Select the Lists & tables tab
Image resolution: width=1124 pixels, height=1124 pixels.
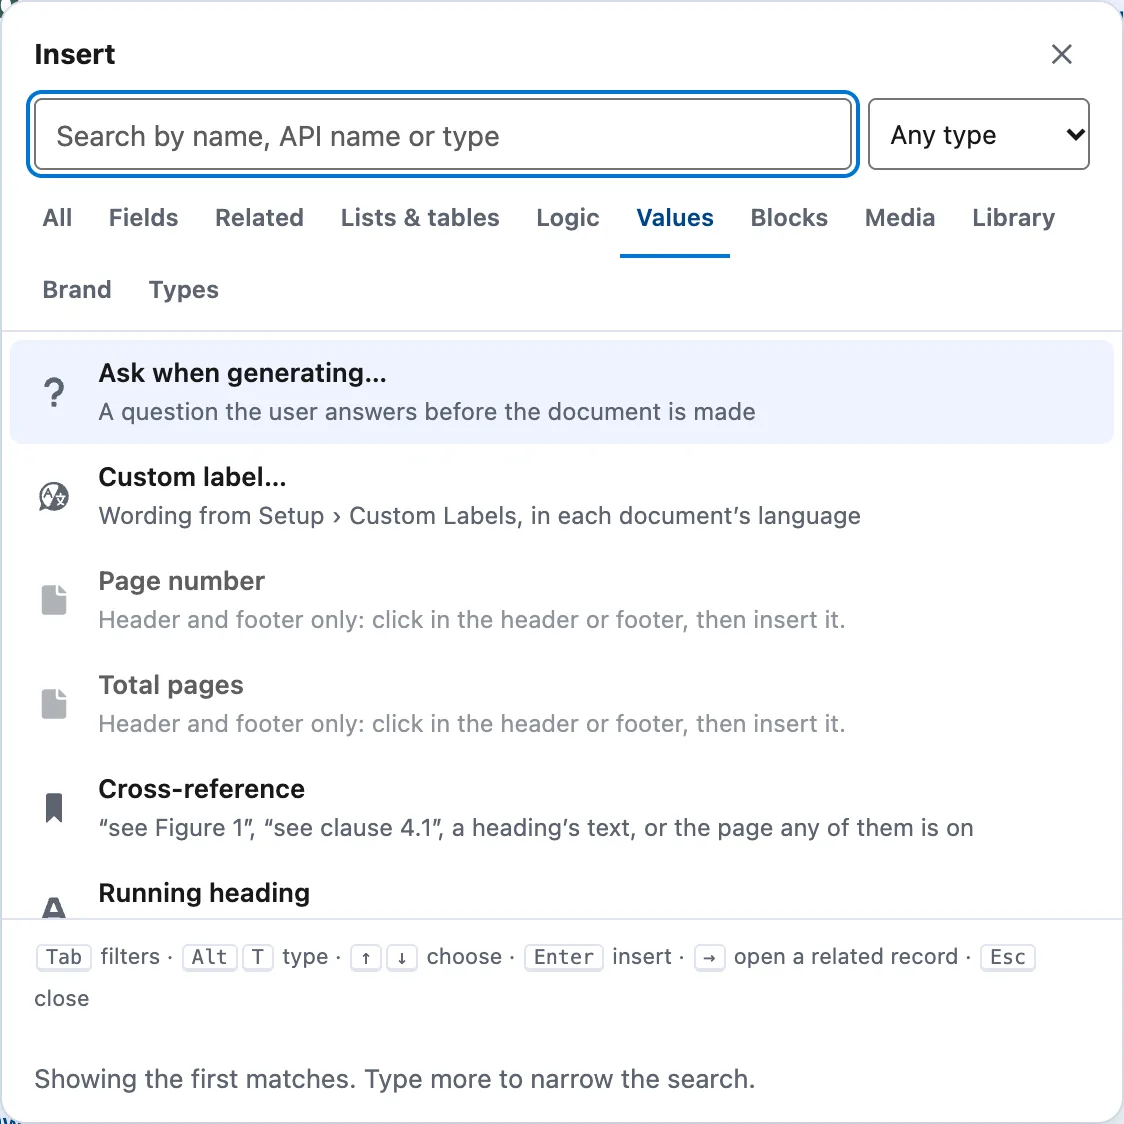click(x=420, y=218)
